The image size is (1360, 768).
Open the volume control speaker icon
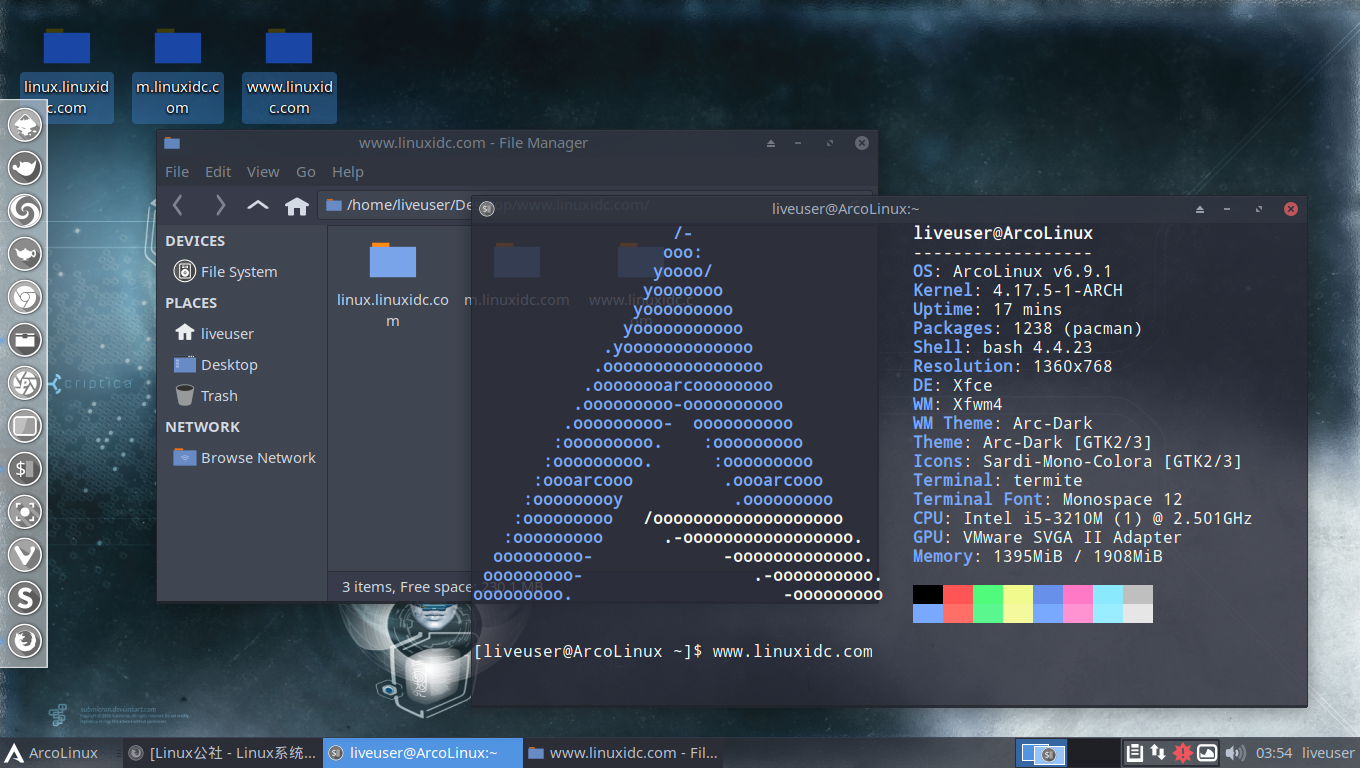pyautogui.click(x=1234, y=753)
